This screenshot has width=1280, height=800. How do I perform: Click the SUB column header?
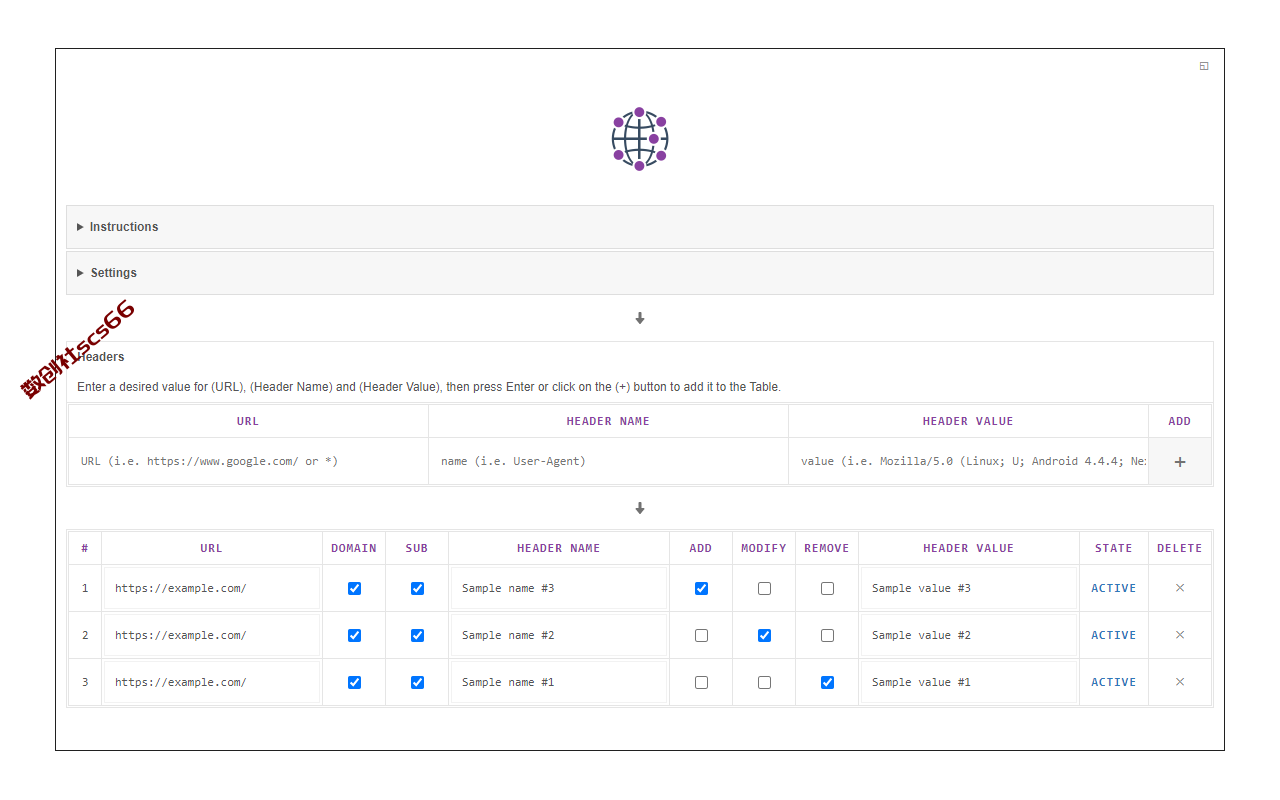pyautogui.click(x=417, y=548)
